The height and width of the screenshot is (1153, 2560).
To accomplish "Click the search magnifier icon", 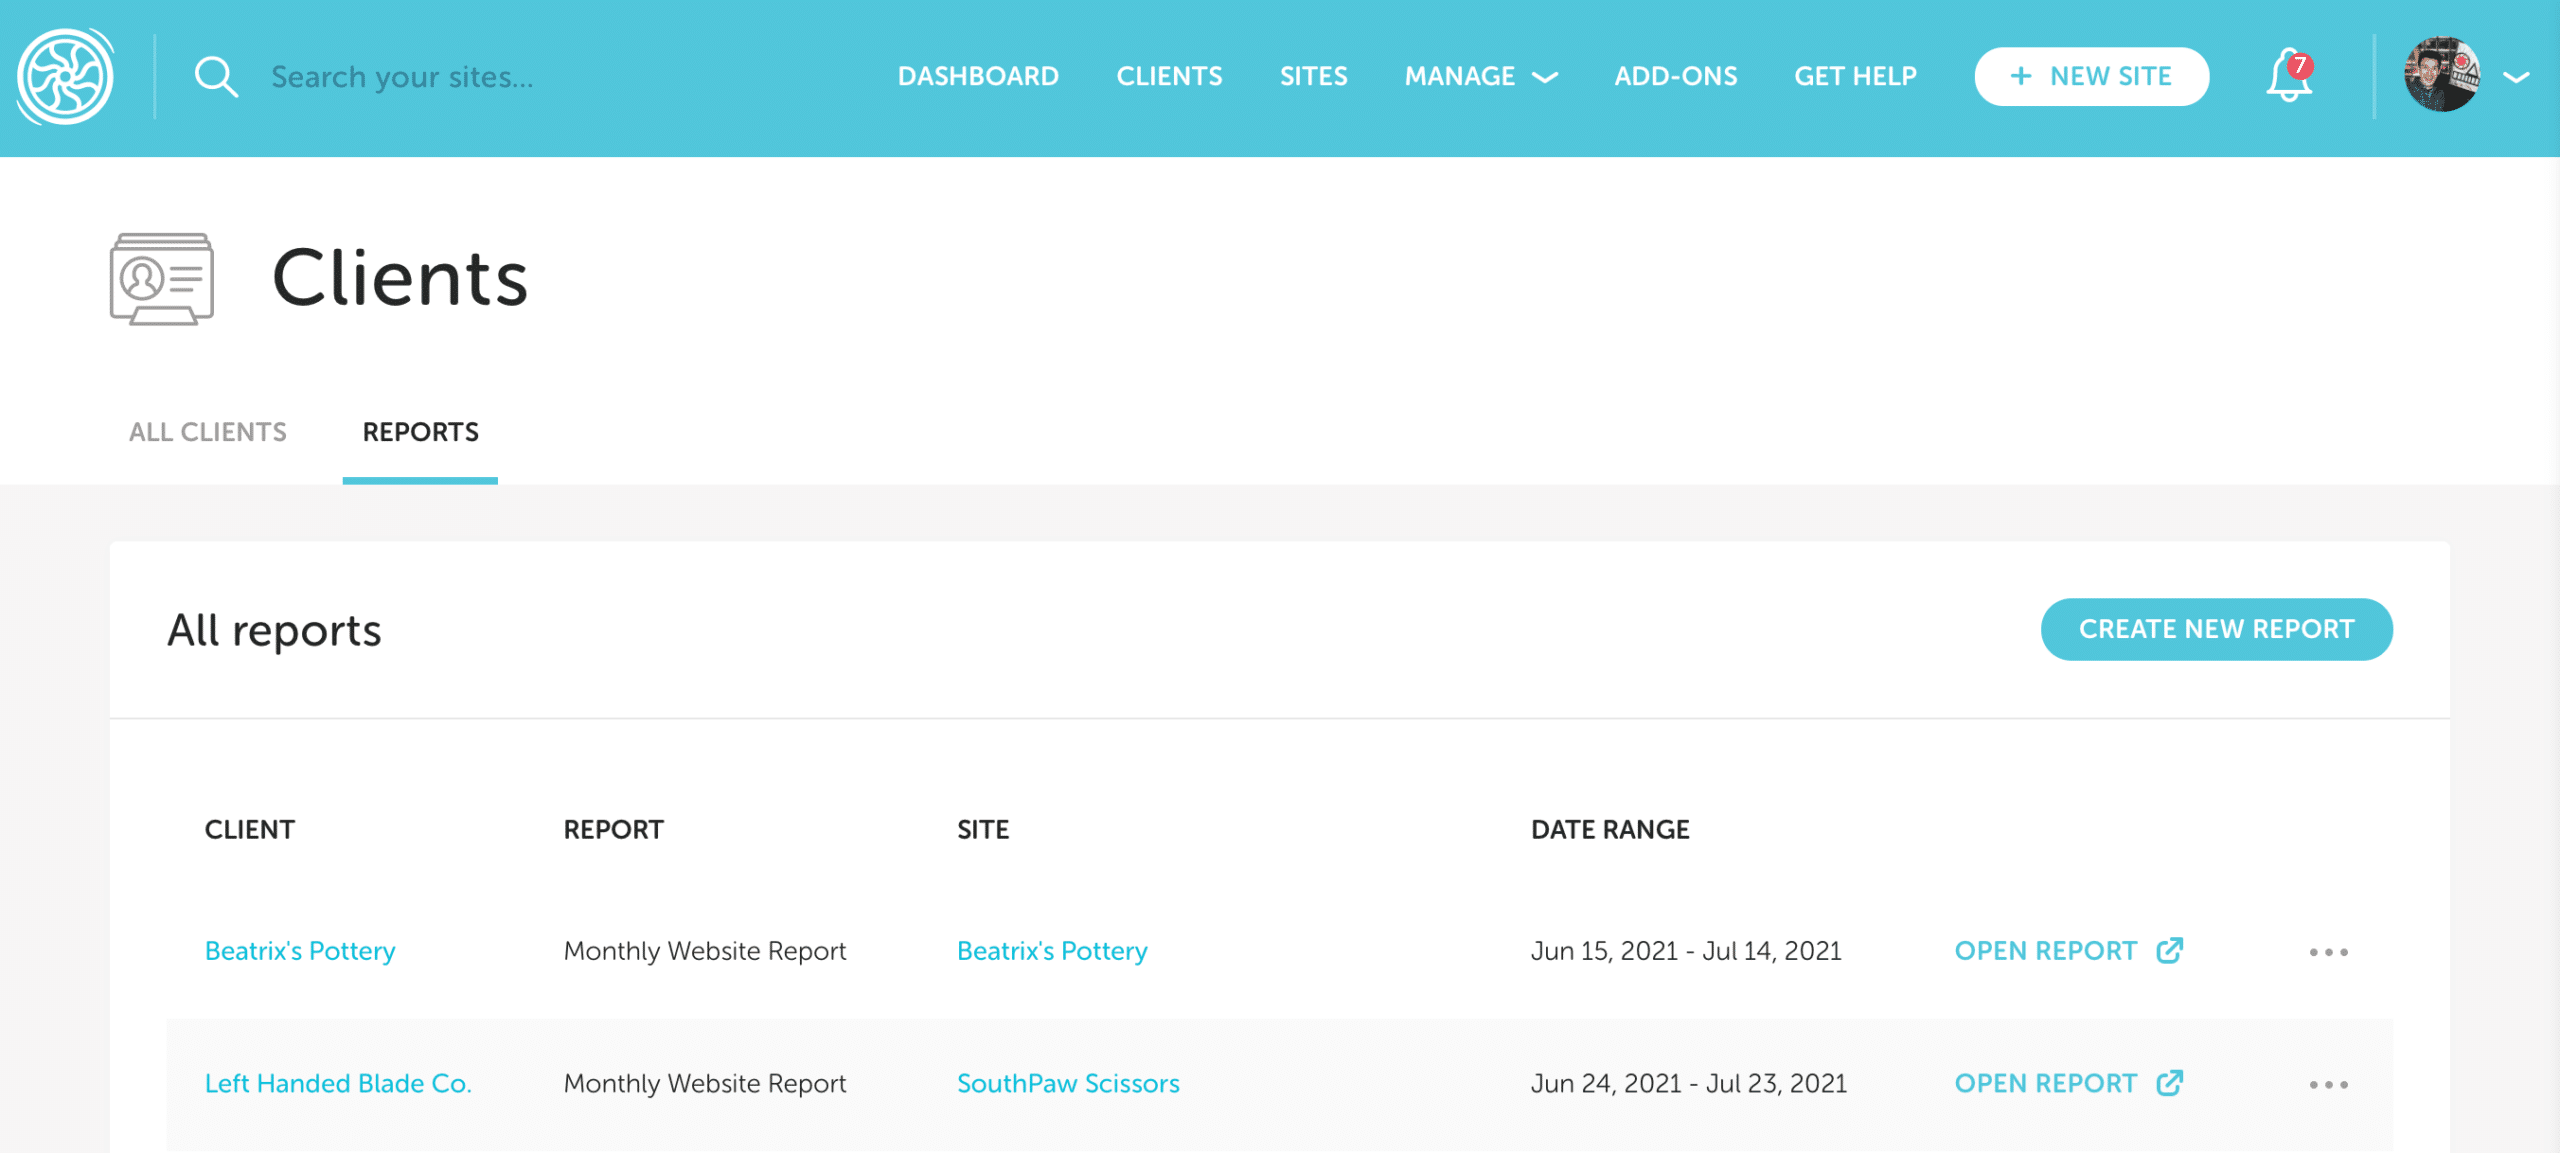I will point(215,77).
